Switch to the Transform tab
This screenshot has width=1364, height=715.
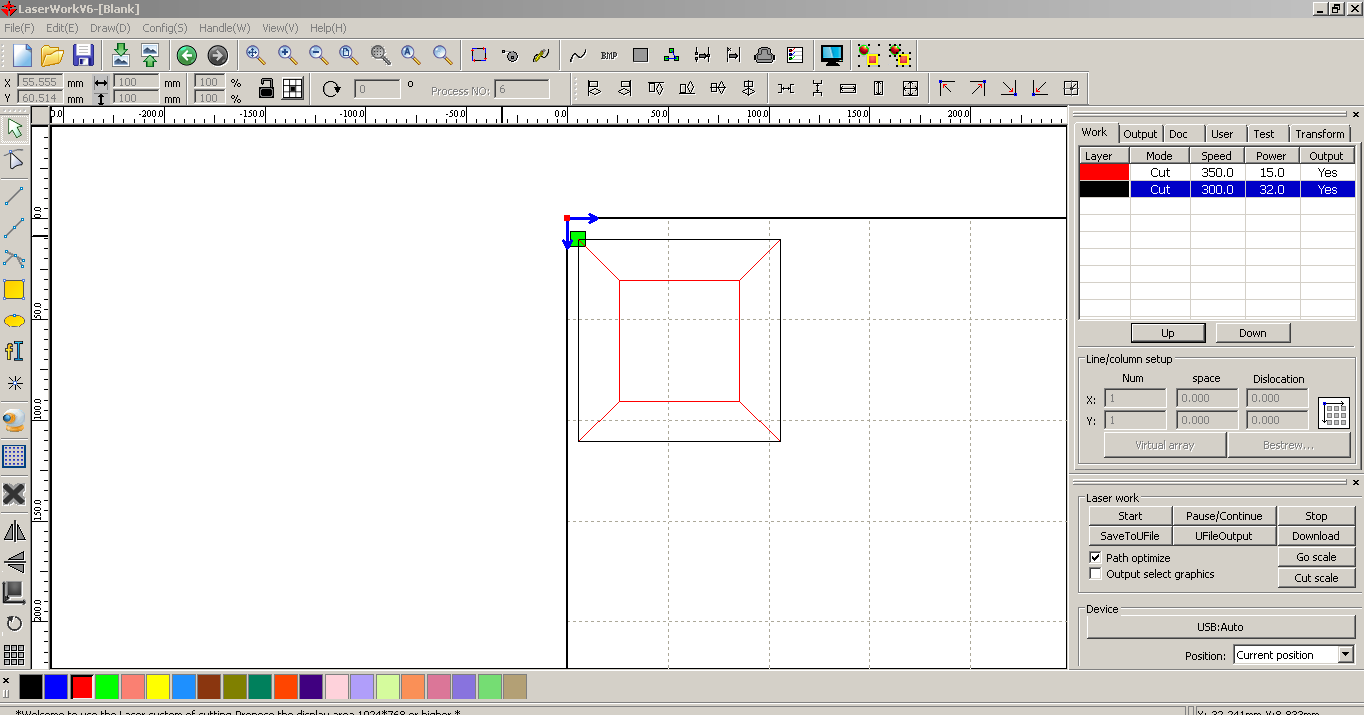(x=1320, y=133)
